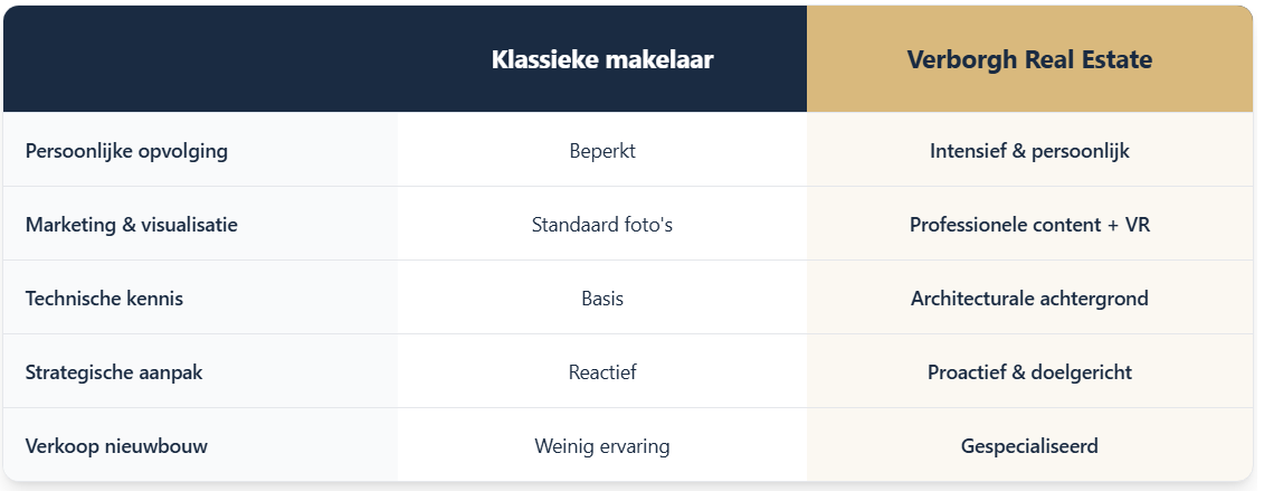The height and width of the screenshot is (491, 1264).
Task: Click the 'Basis' cell
Action: [602, 298]
